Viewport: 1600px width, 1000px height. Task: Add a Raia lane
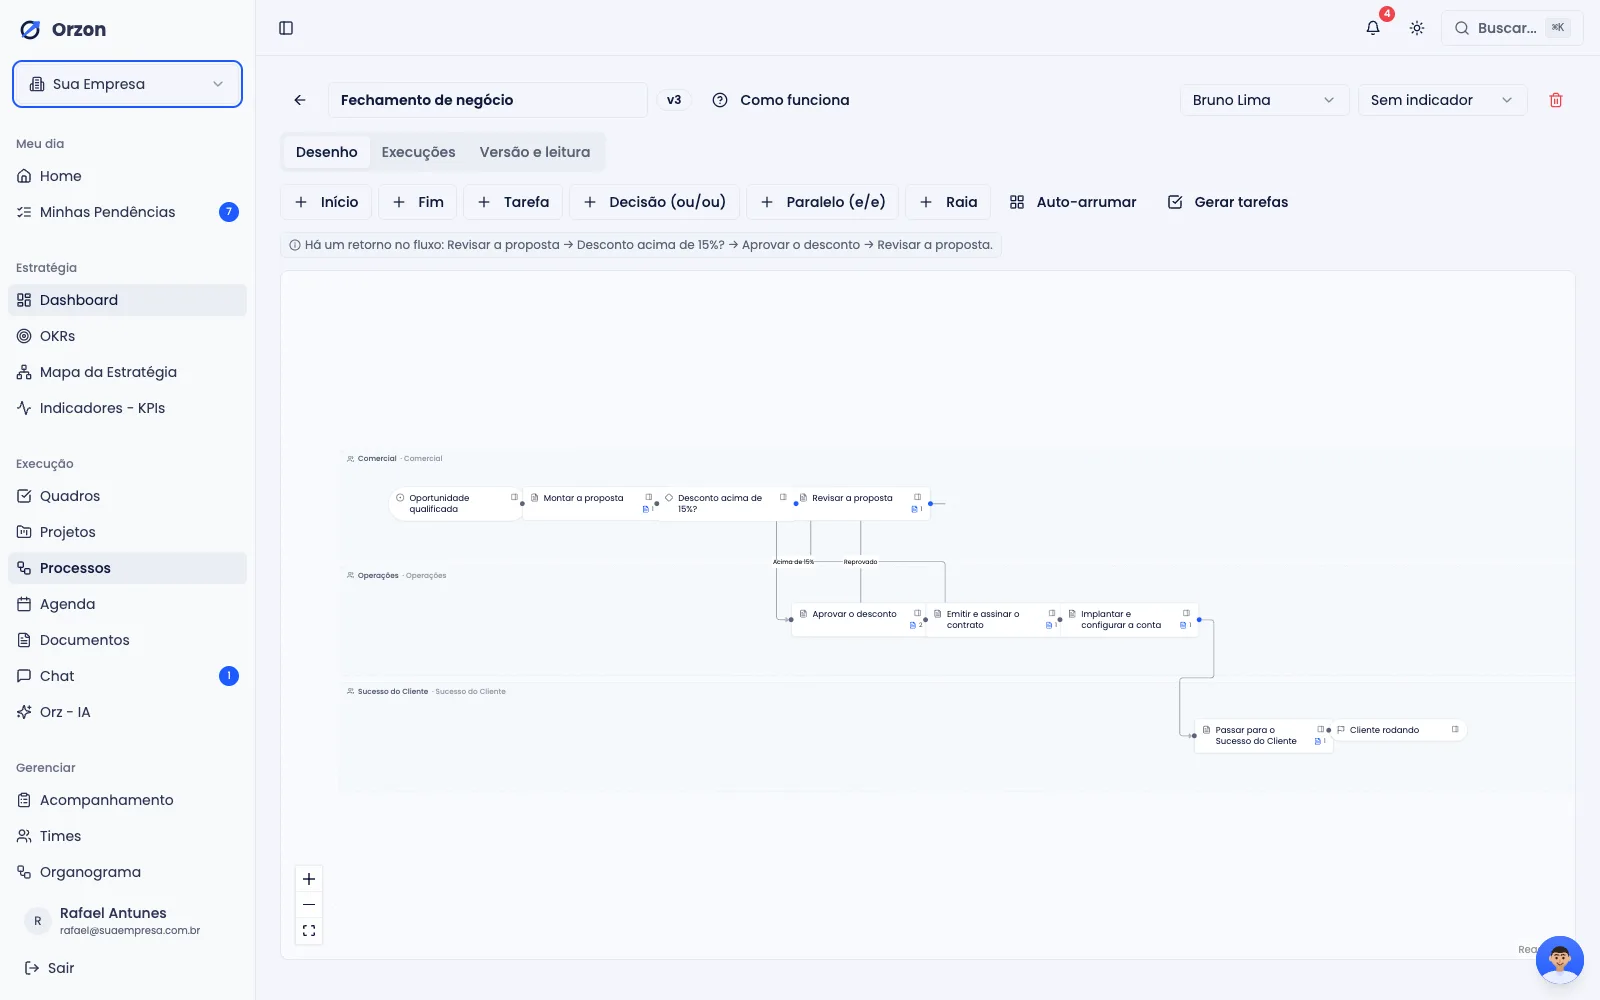[948, 202]
